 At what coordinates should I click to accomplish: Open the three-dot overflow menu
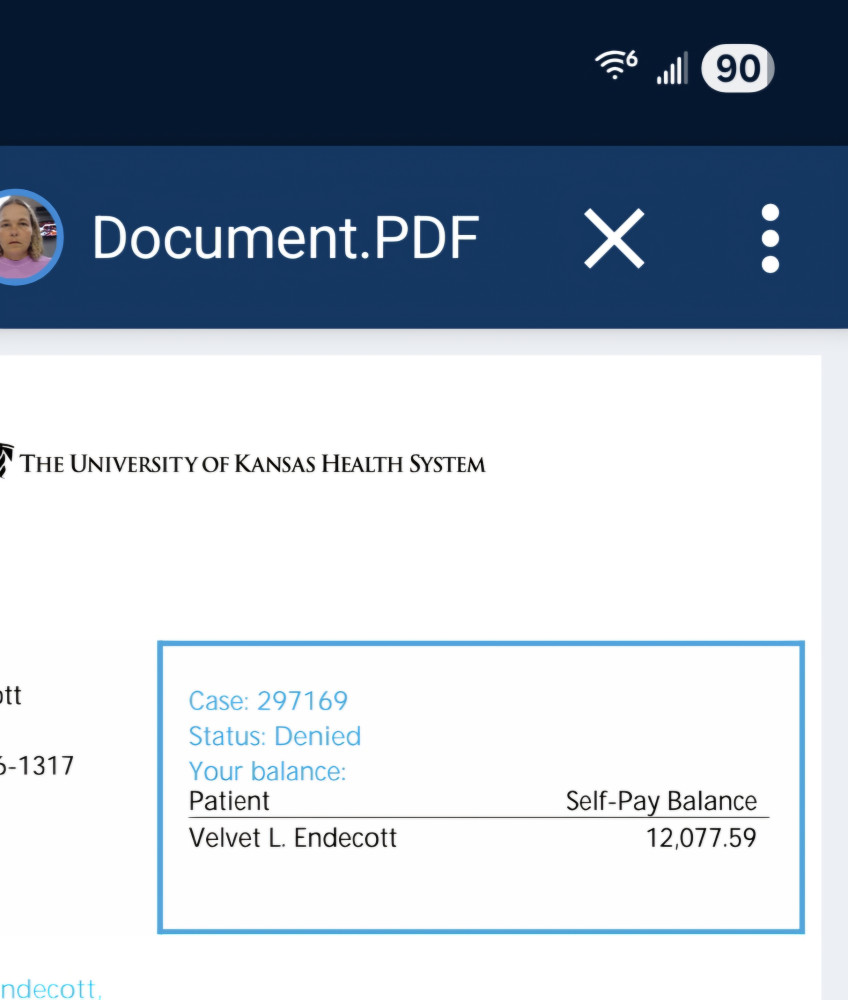(769, 239)
